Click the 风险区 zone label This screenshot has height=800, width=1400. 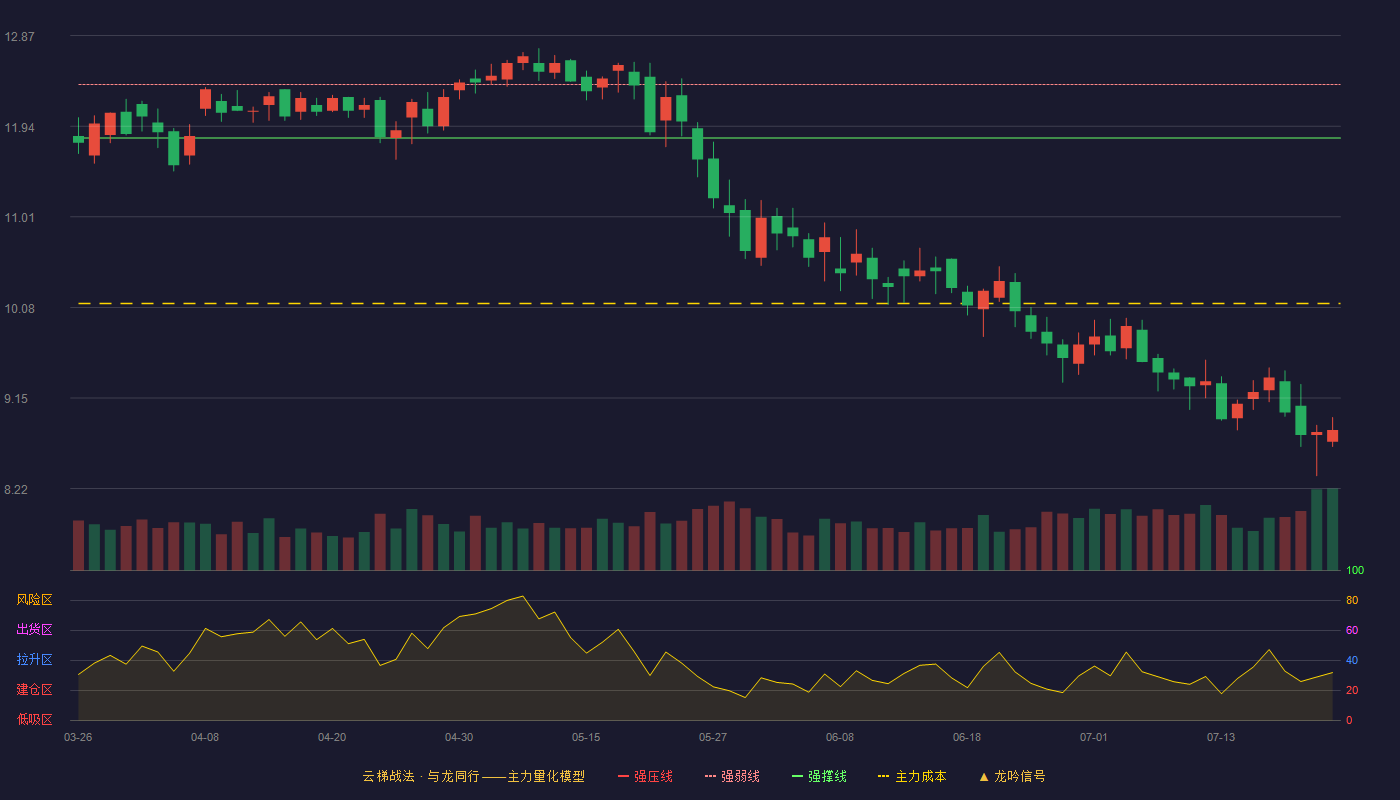coord(34,600)
